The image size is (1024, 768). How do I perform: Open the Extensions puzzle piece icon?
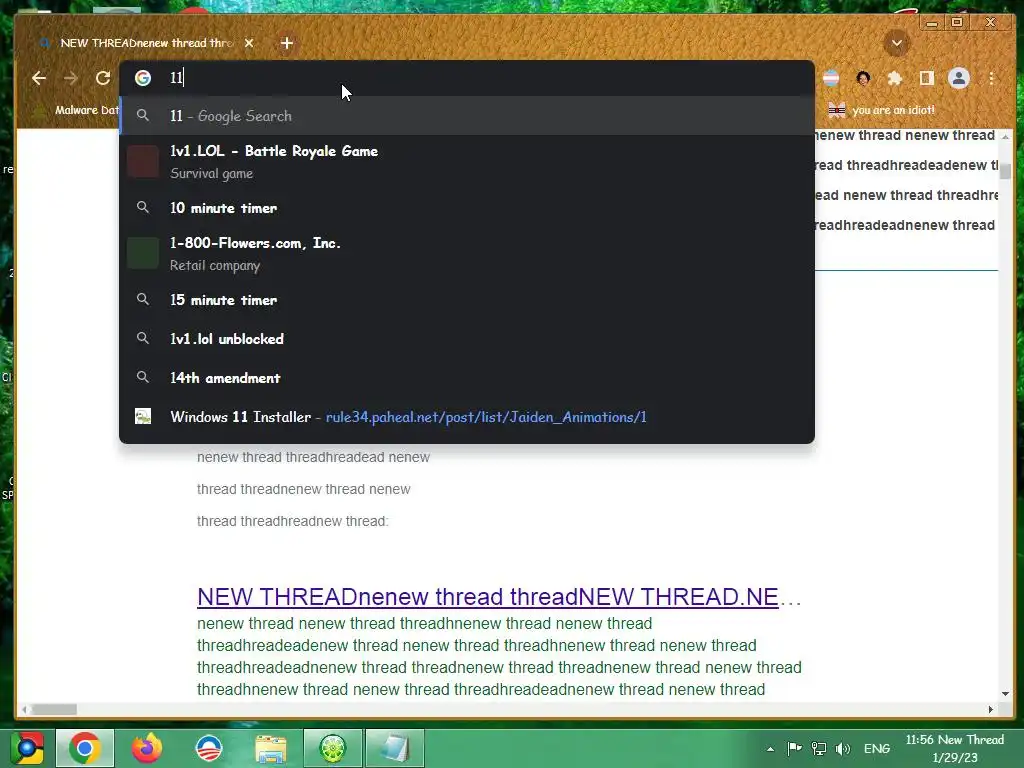[895, 78]
